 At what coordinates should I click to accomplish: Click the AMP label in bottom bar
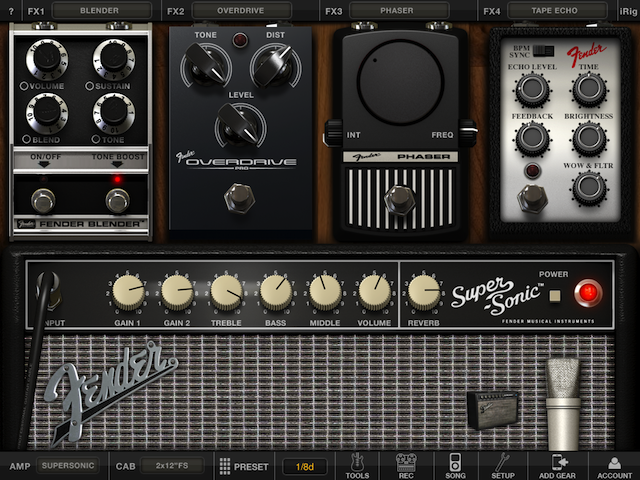click(20, 466)
